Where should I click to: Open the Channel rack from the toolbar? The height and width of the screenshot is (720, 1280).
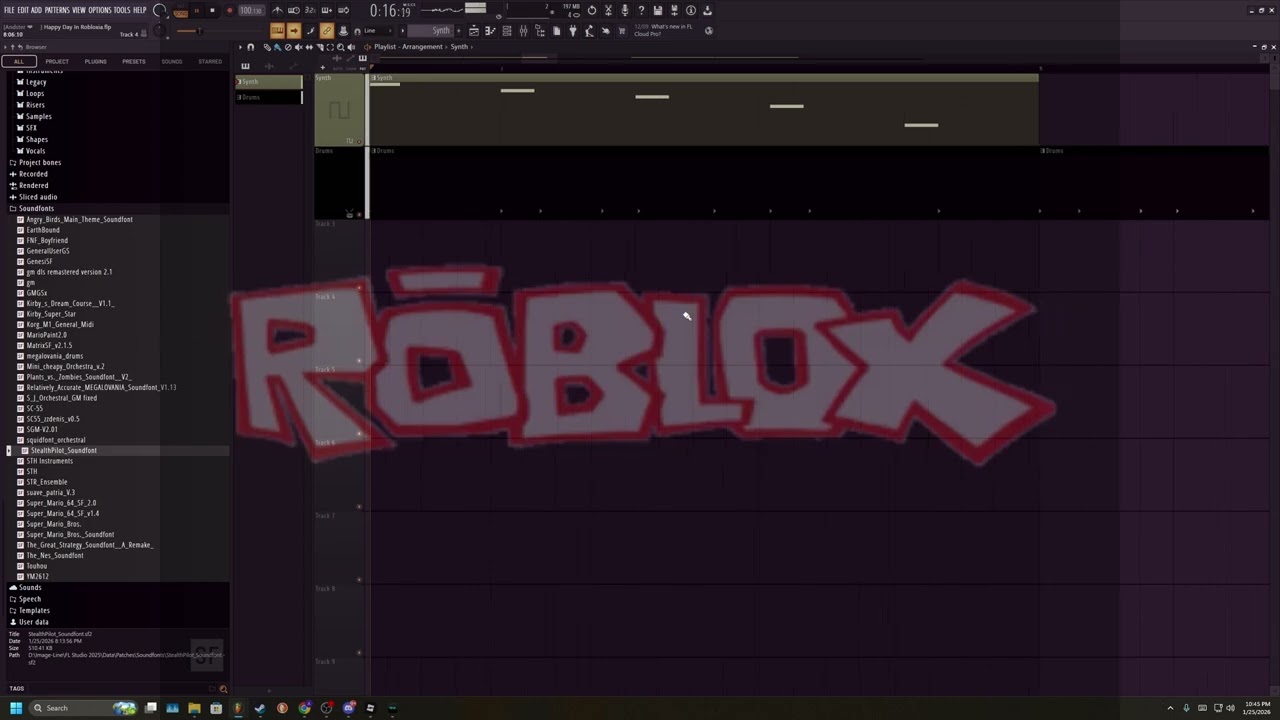507,30
